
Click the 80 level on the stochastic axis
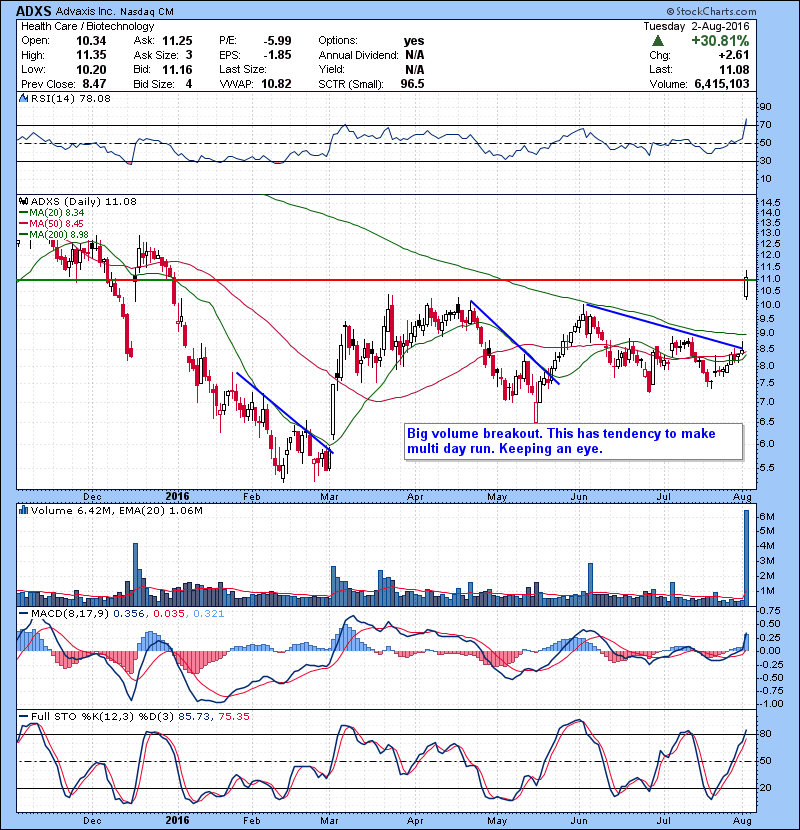pyautogui.click(x=766, y=734)
